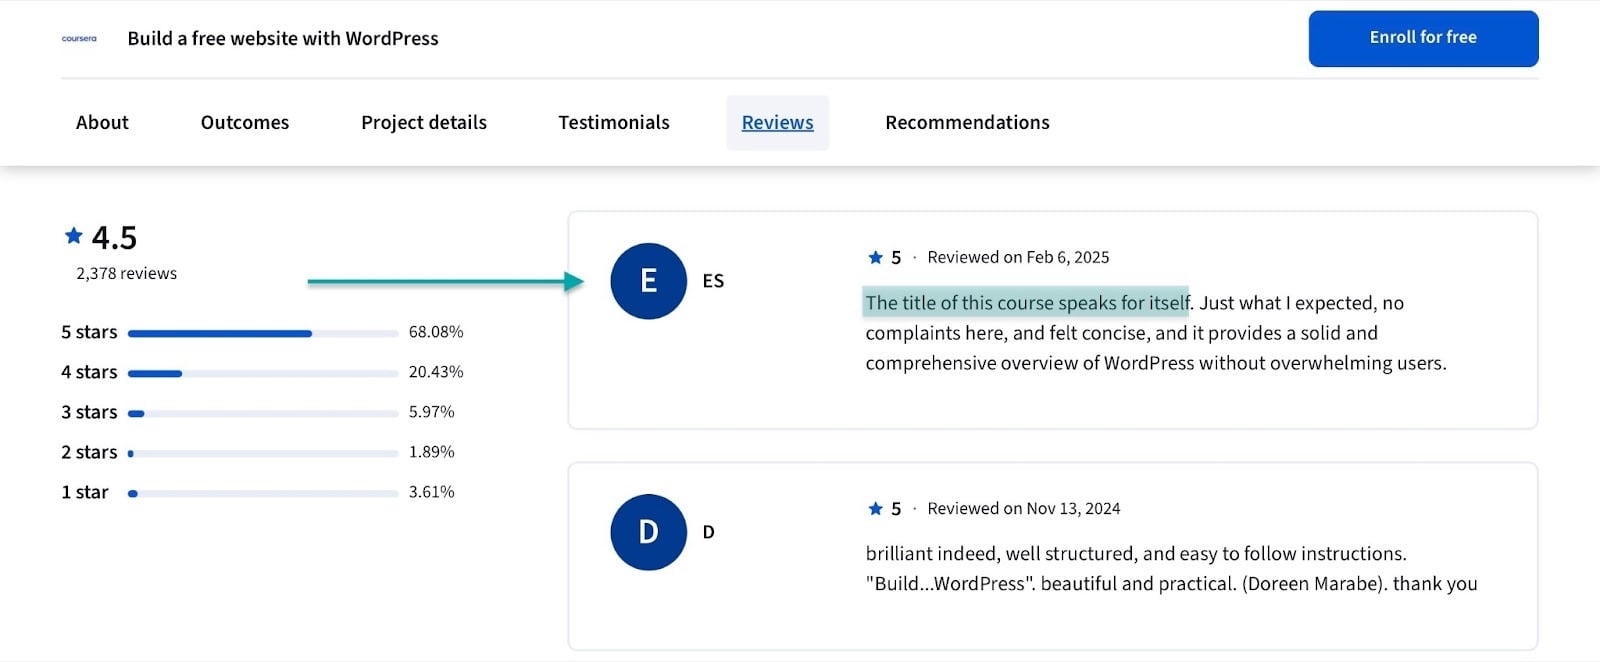Select the Reviews tab
Screen dimensions: 1600x662
tap(777, 122)
